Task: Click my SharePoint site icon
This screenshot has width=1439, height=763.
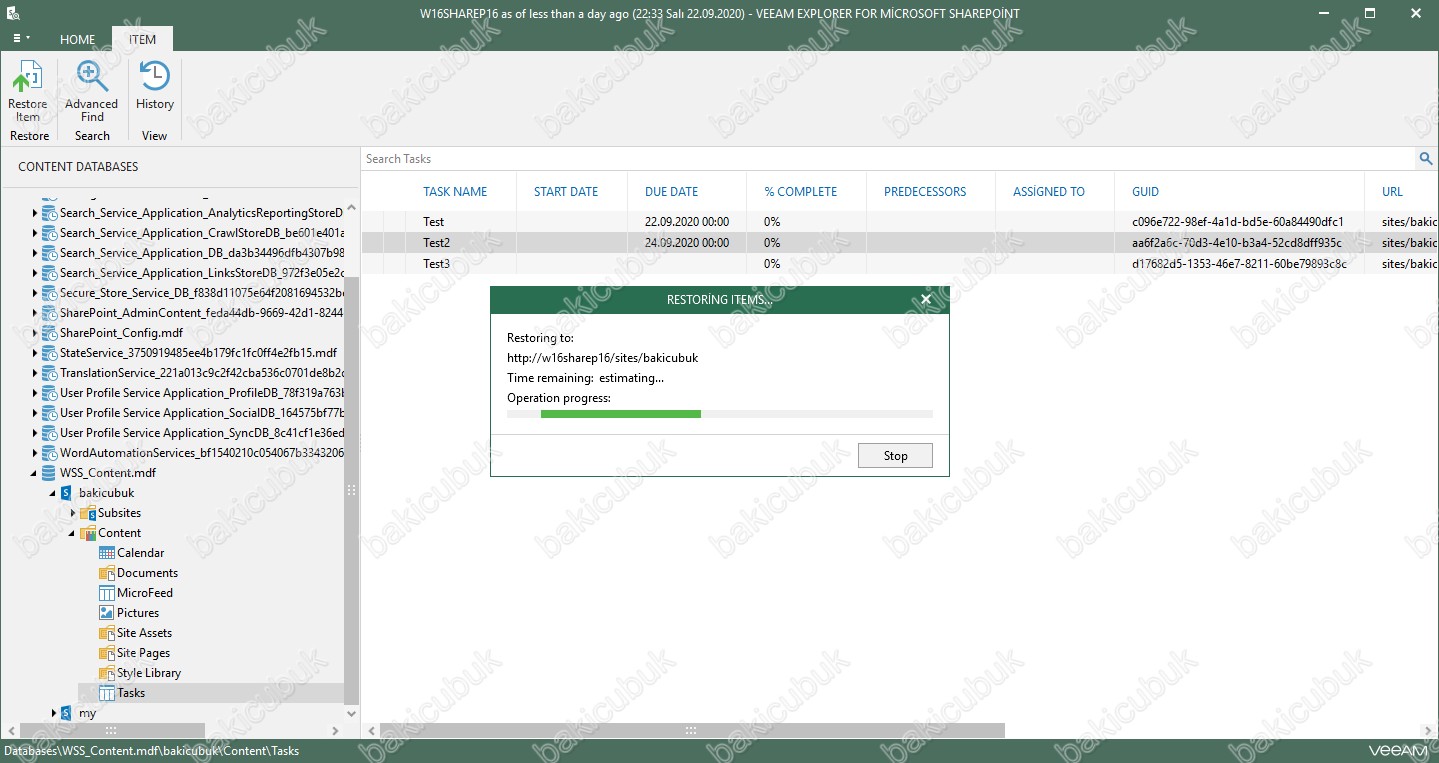Action: [67, 713]
